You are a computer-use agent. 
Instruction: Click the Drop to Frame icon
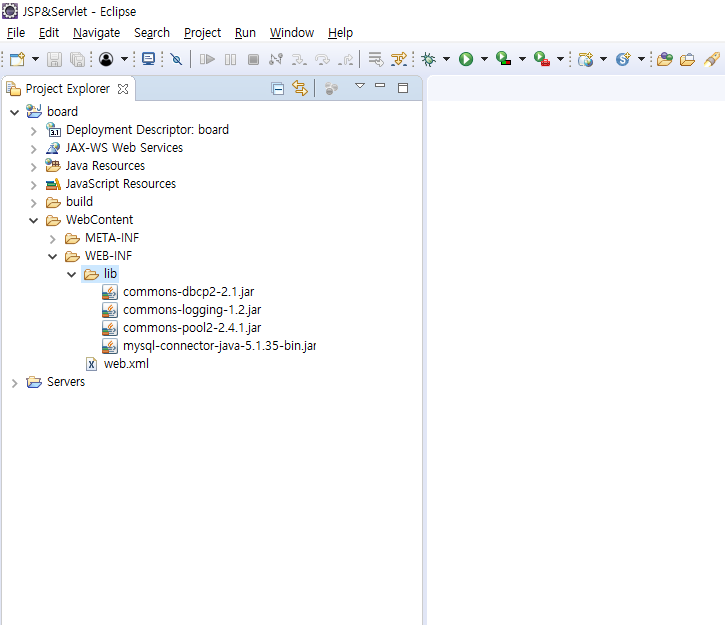[376, 59]
